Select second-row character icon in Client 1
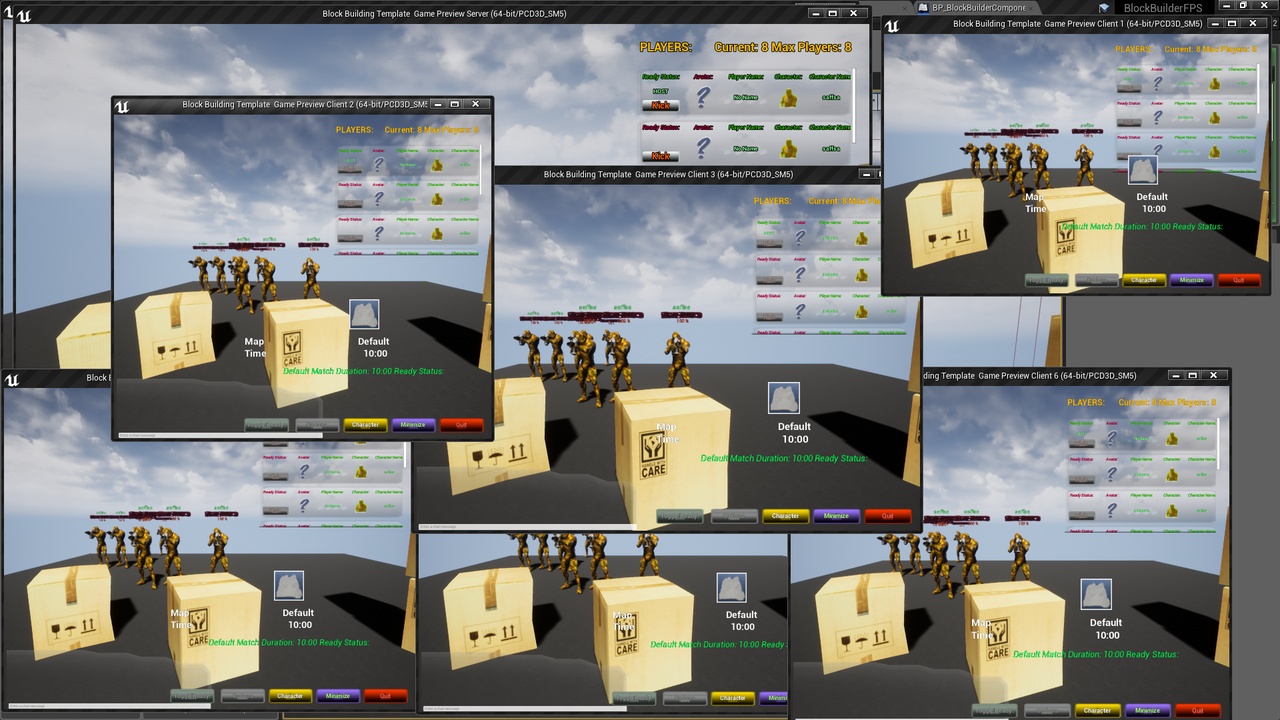The width and height of the screenshot is (1280, 720). click(1214, 117)
